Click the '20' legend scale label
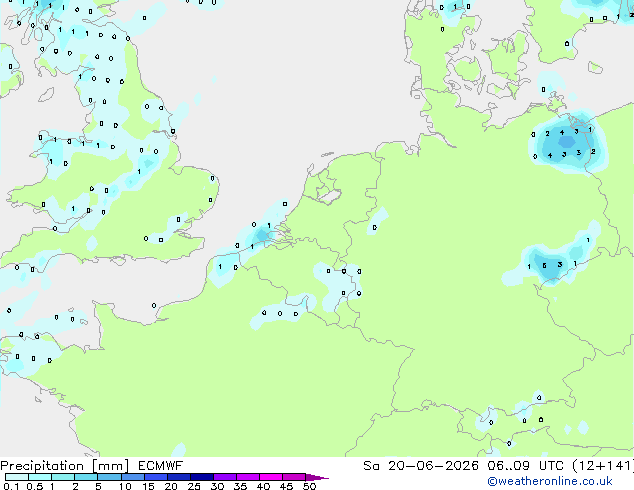 click(x=171, y=486)
